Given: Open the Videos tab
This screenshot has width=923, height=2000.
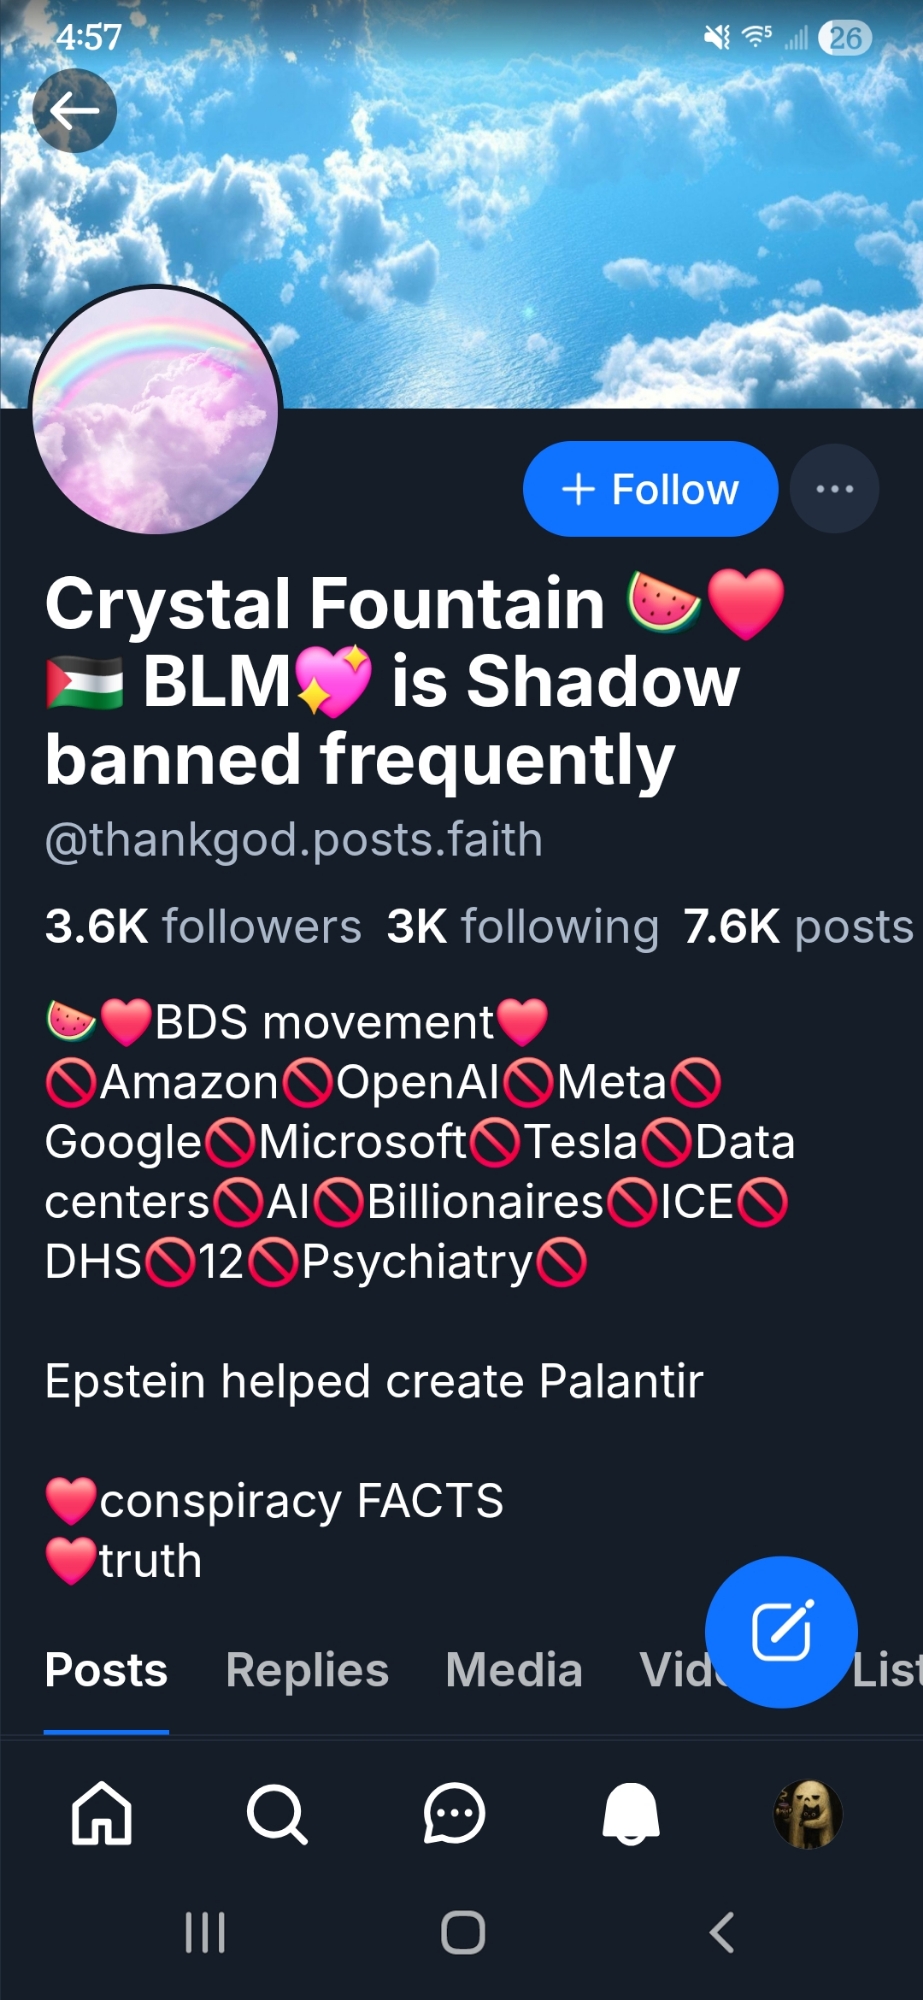Looking at the screenshot, I should [x=672, y=1670].
